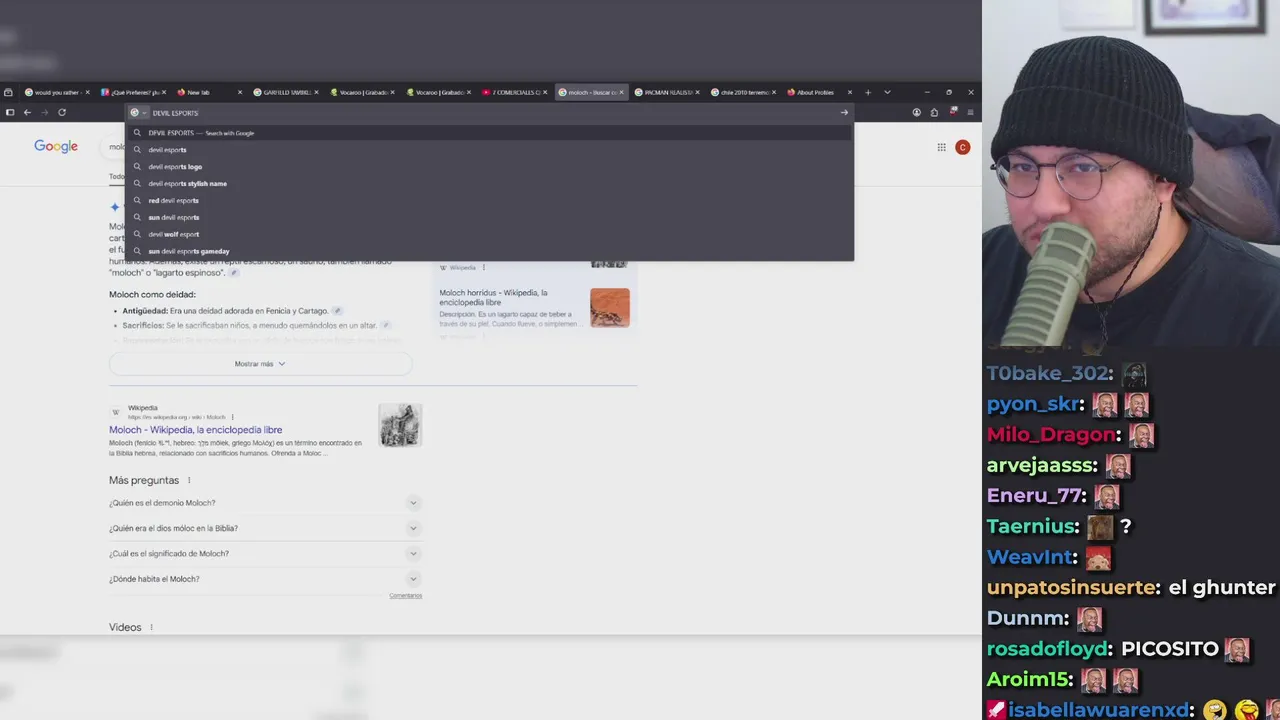Expand '¿Quién era el dios móloc en la Biblia?'
Screen dimensions: 1280x720
pos(265,528)
